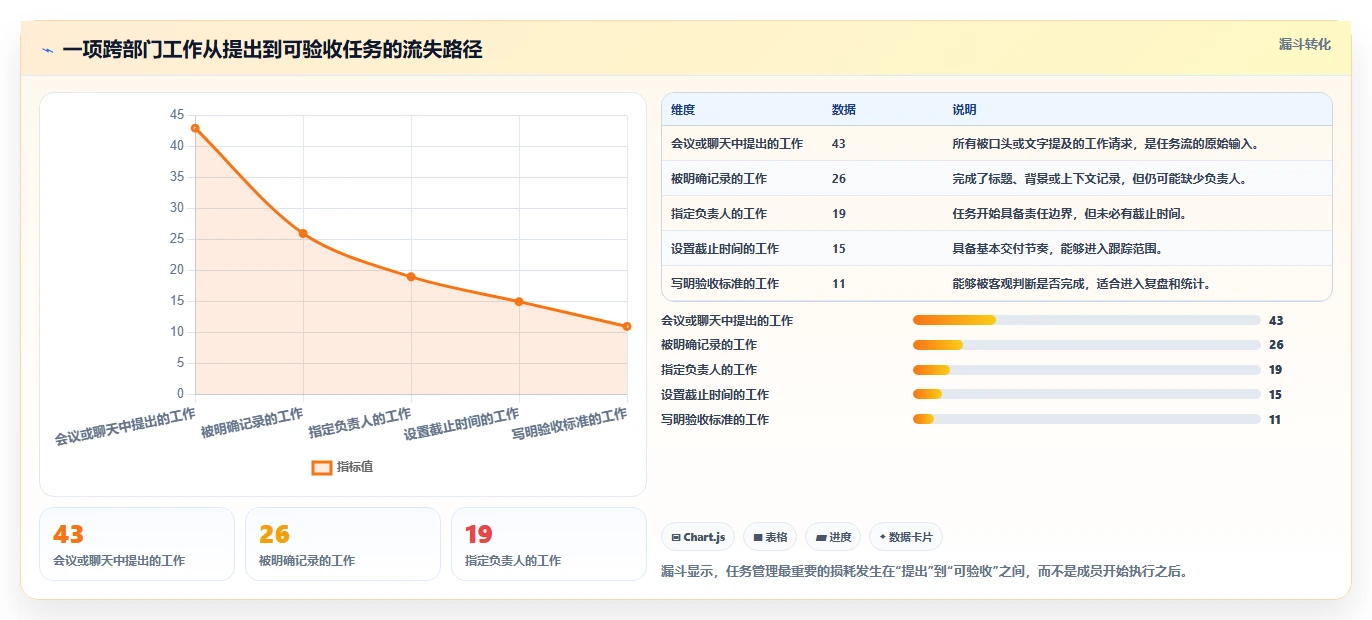
Task: Click the progress bar with value 43
Action: tap(1086, 320)
